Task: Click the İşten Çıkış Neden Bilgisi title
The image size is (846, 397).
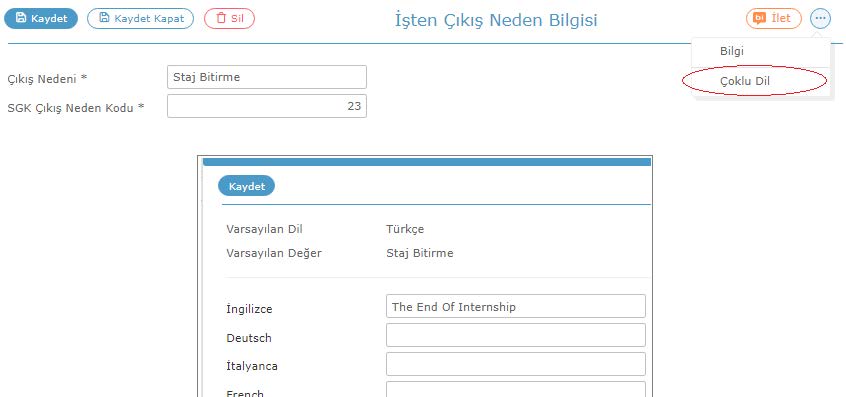Action: click(496, 20)
